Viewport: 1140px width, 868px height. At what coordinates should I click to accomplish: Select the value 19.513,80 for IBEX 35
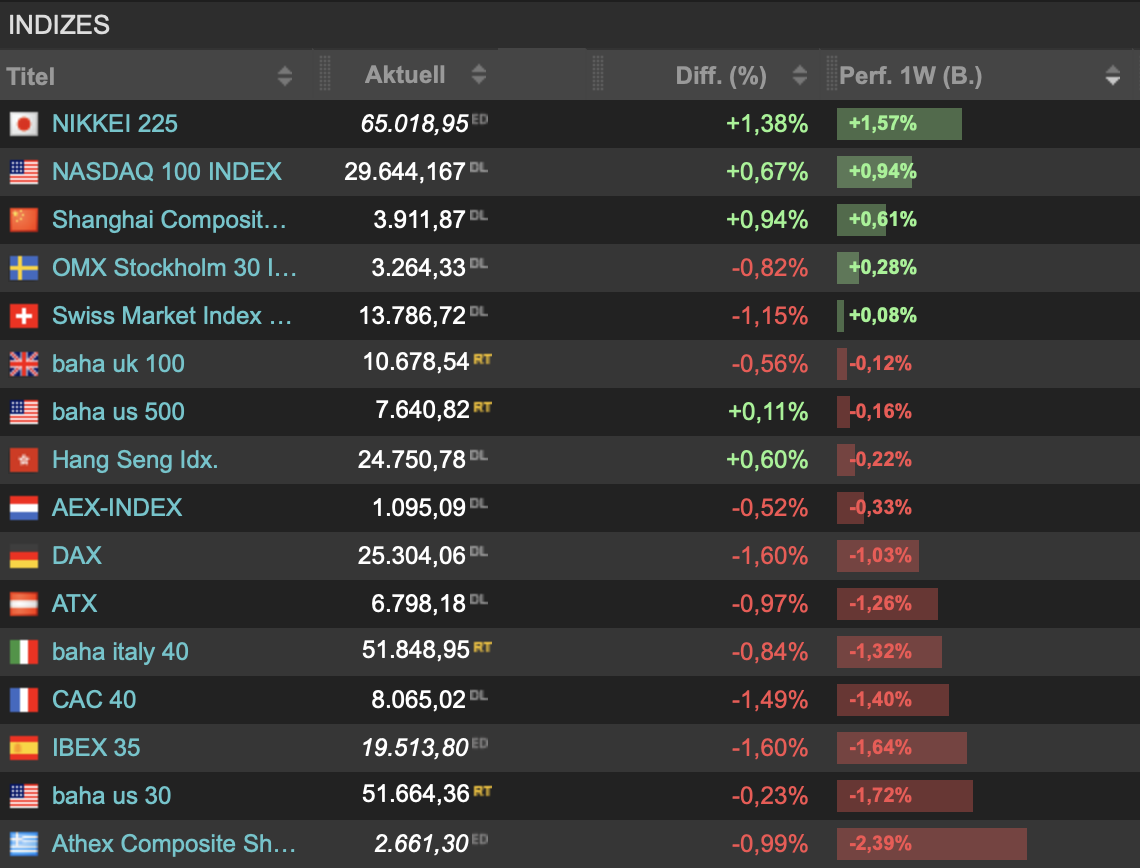click(415, 747)
